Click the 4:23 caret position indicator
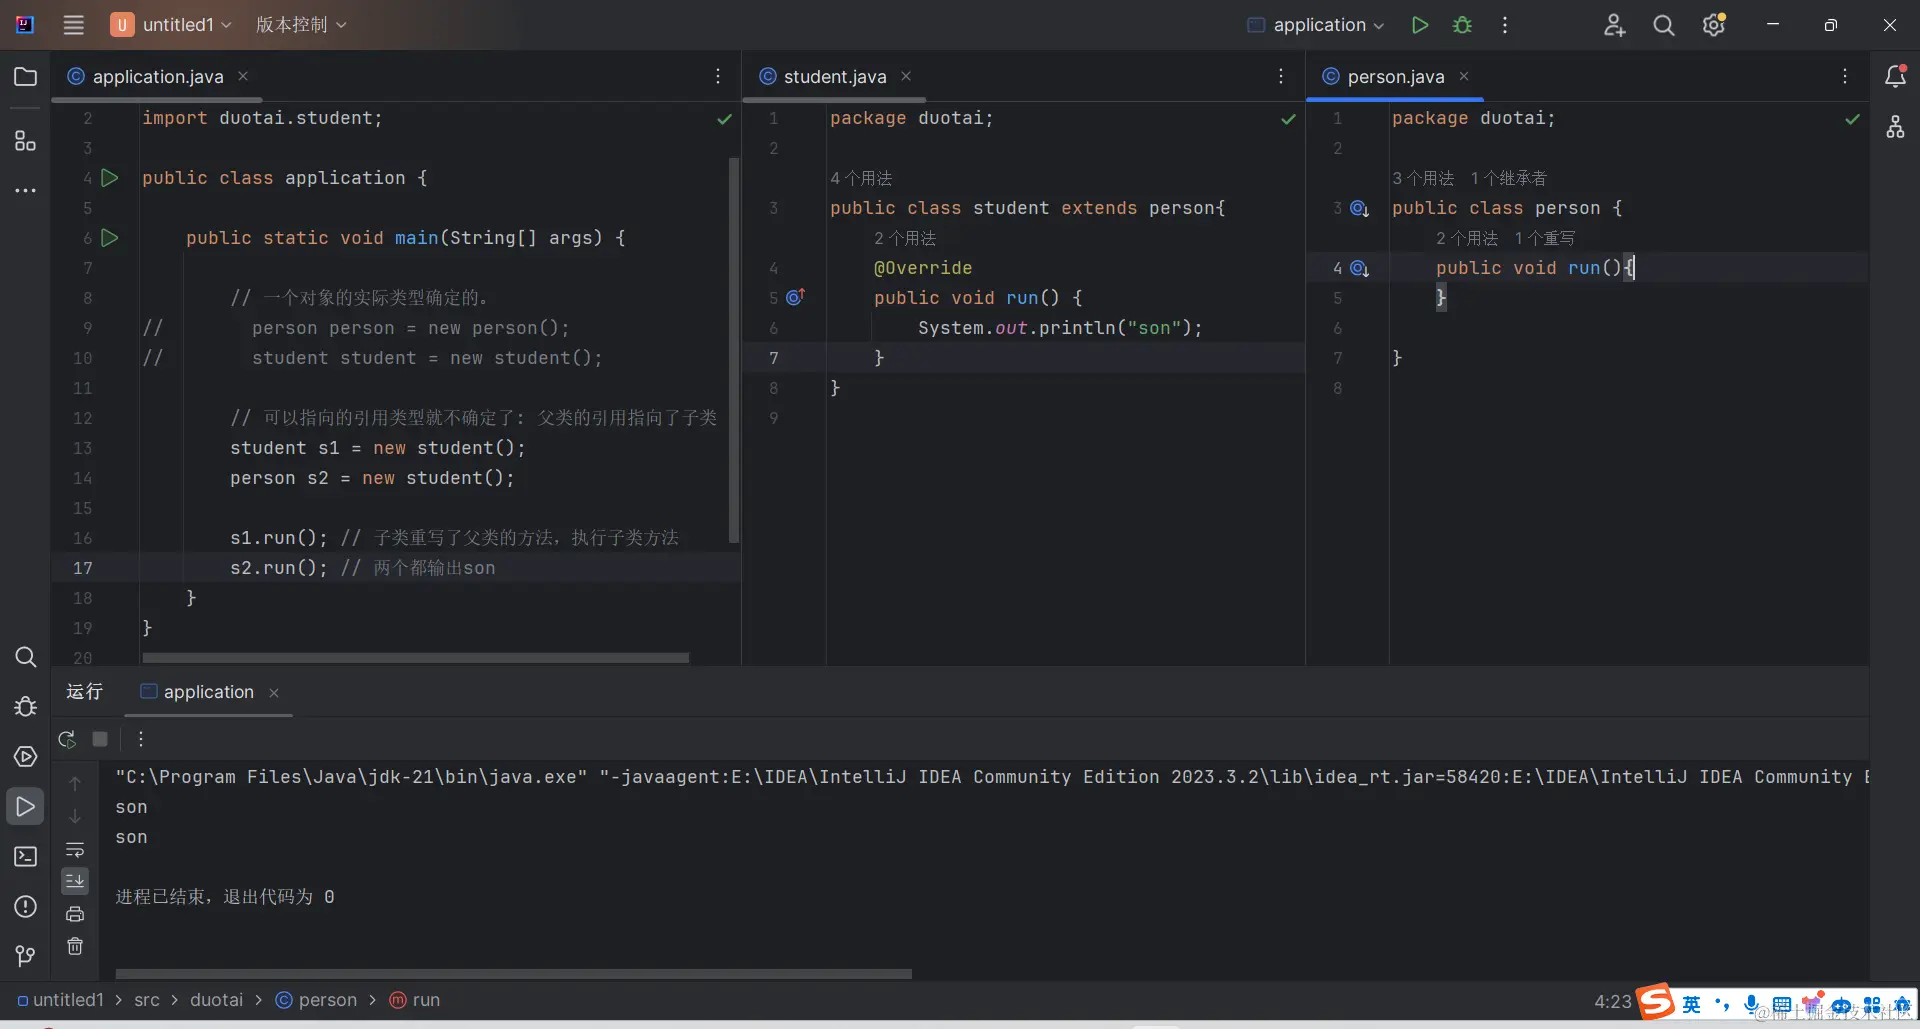The height and width of the screenshot is (1029, 1920). (x=1612, y=1001)
